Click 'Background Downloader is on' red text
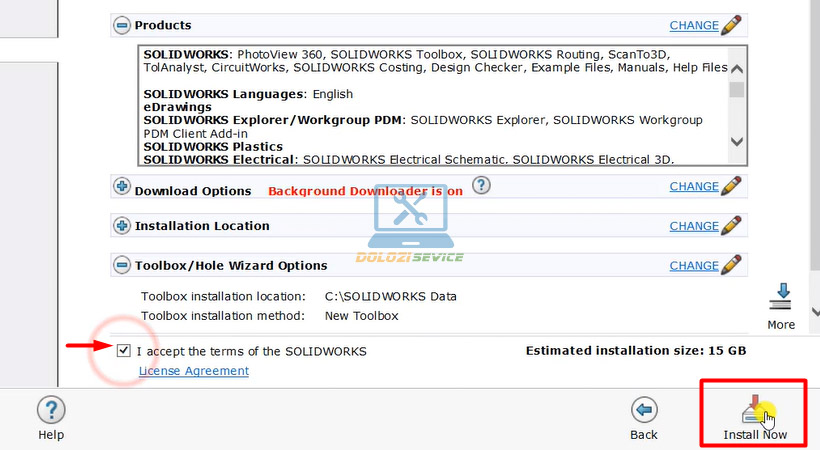820x450 pixels. (366, 191)
